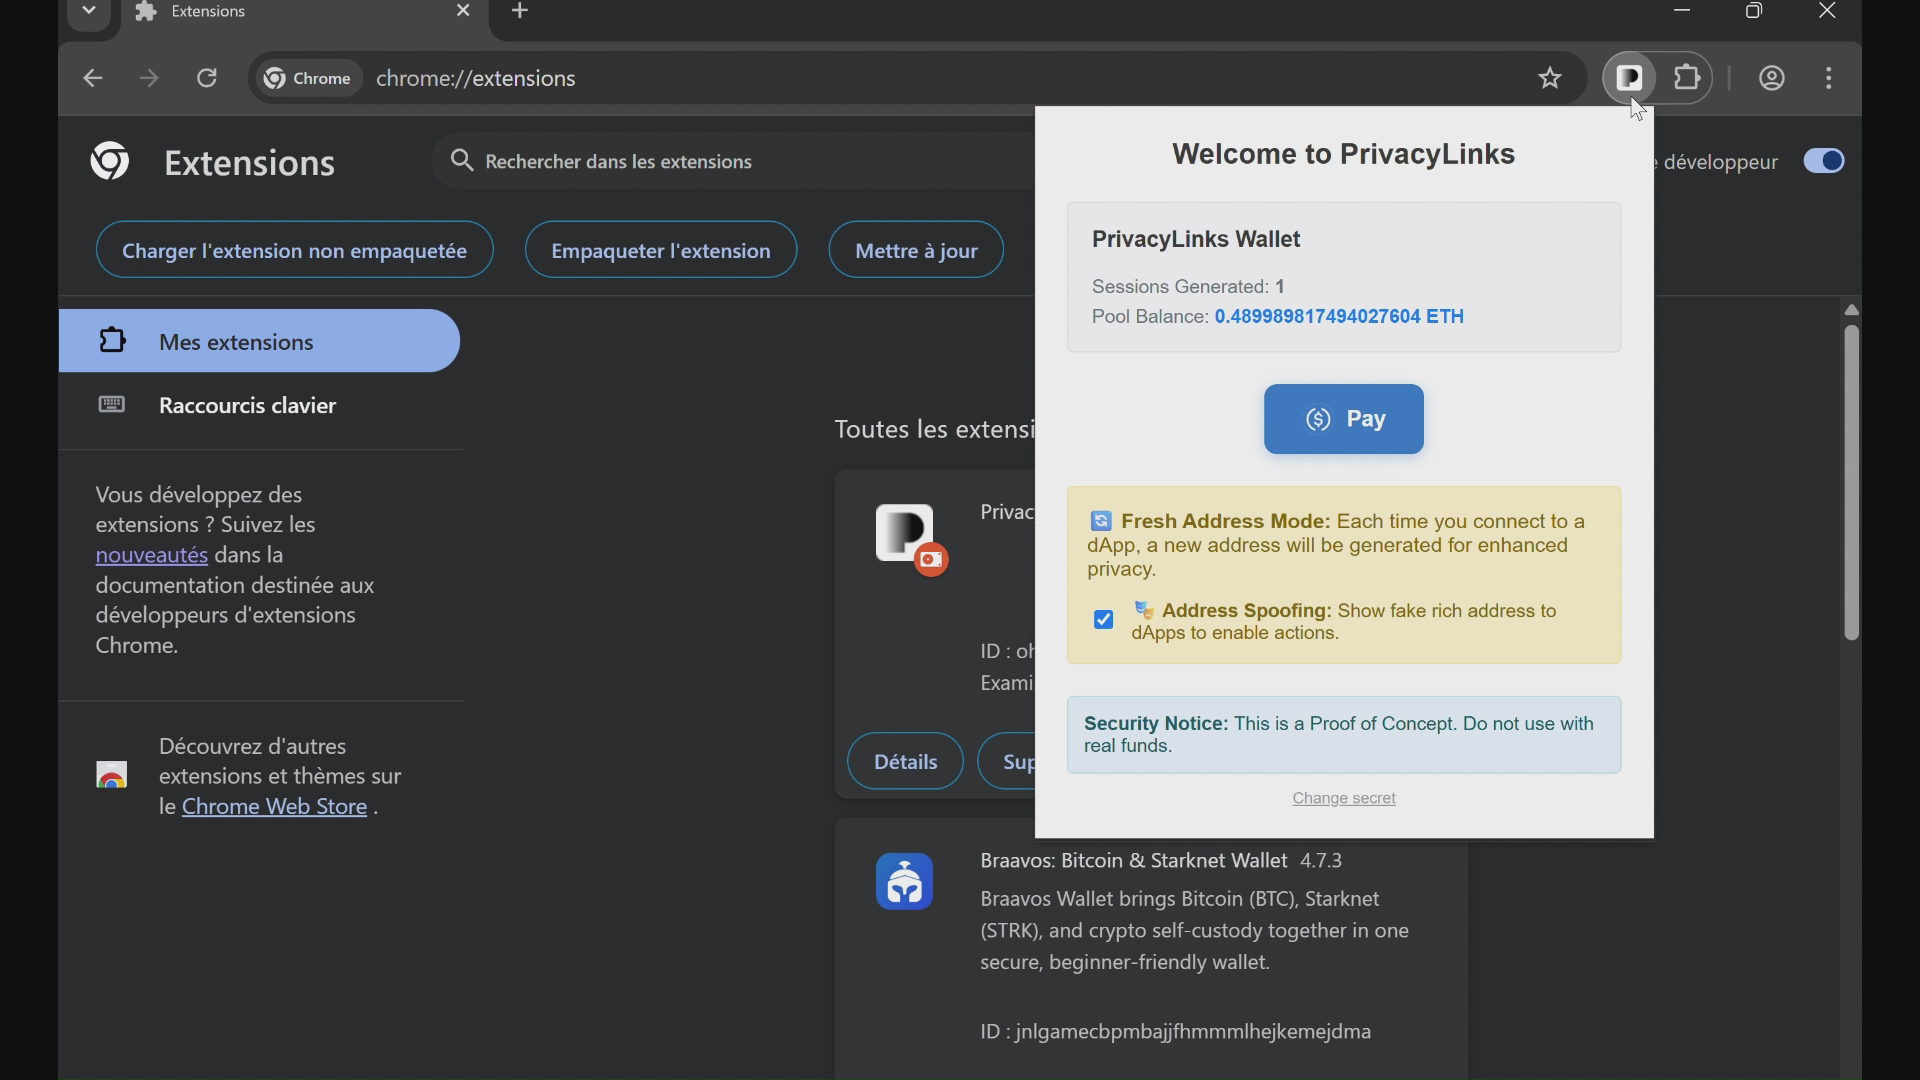Viewport: 1920px width, 1080px height.
Task: Click the search magnifier icon
Action: (x=461, y=161)
